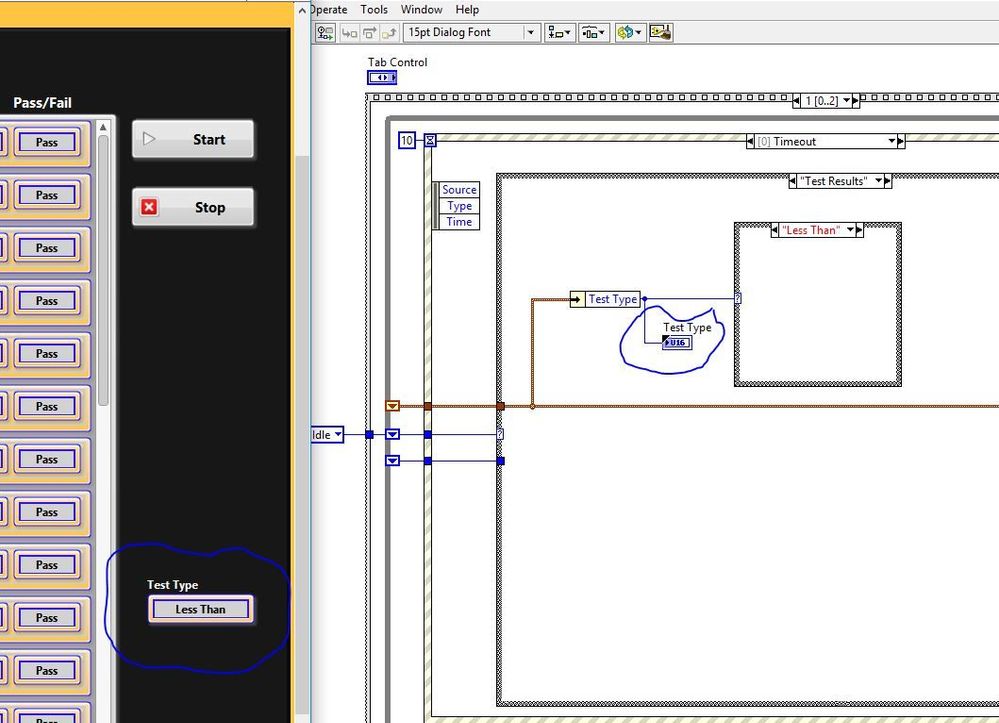Open the Reorder objects toolbar menu

pyautogui.click(x=629, y=32)
